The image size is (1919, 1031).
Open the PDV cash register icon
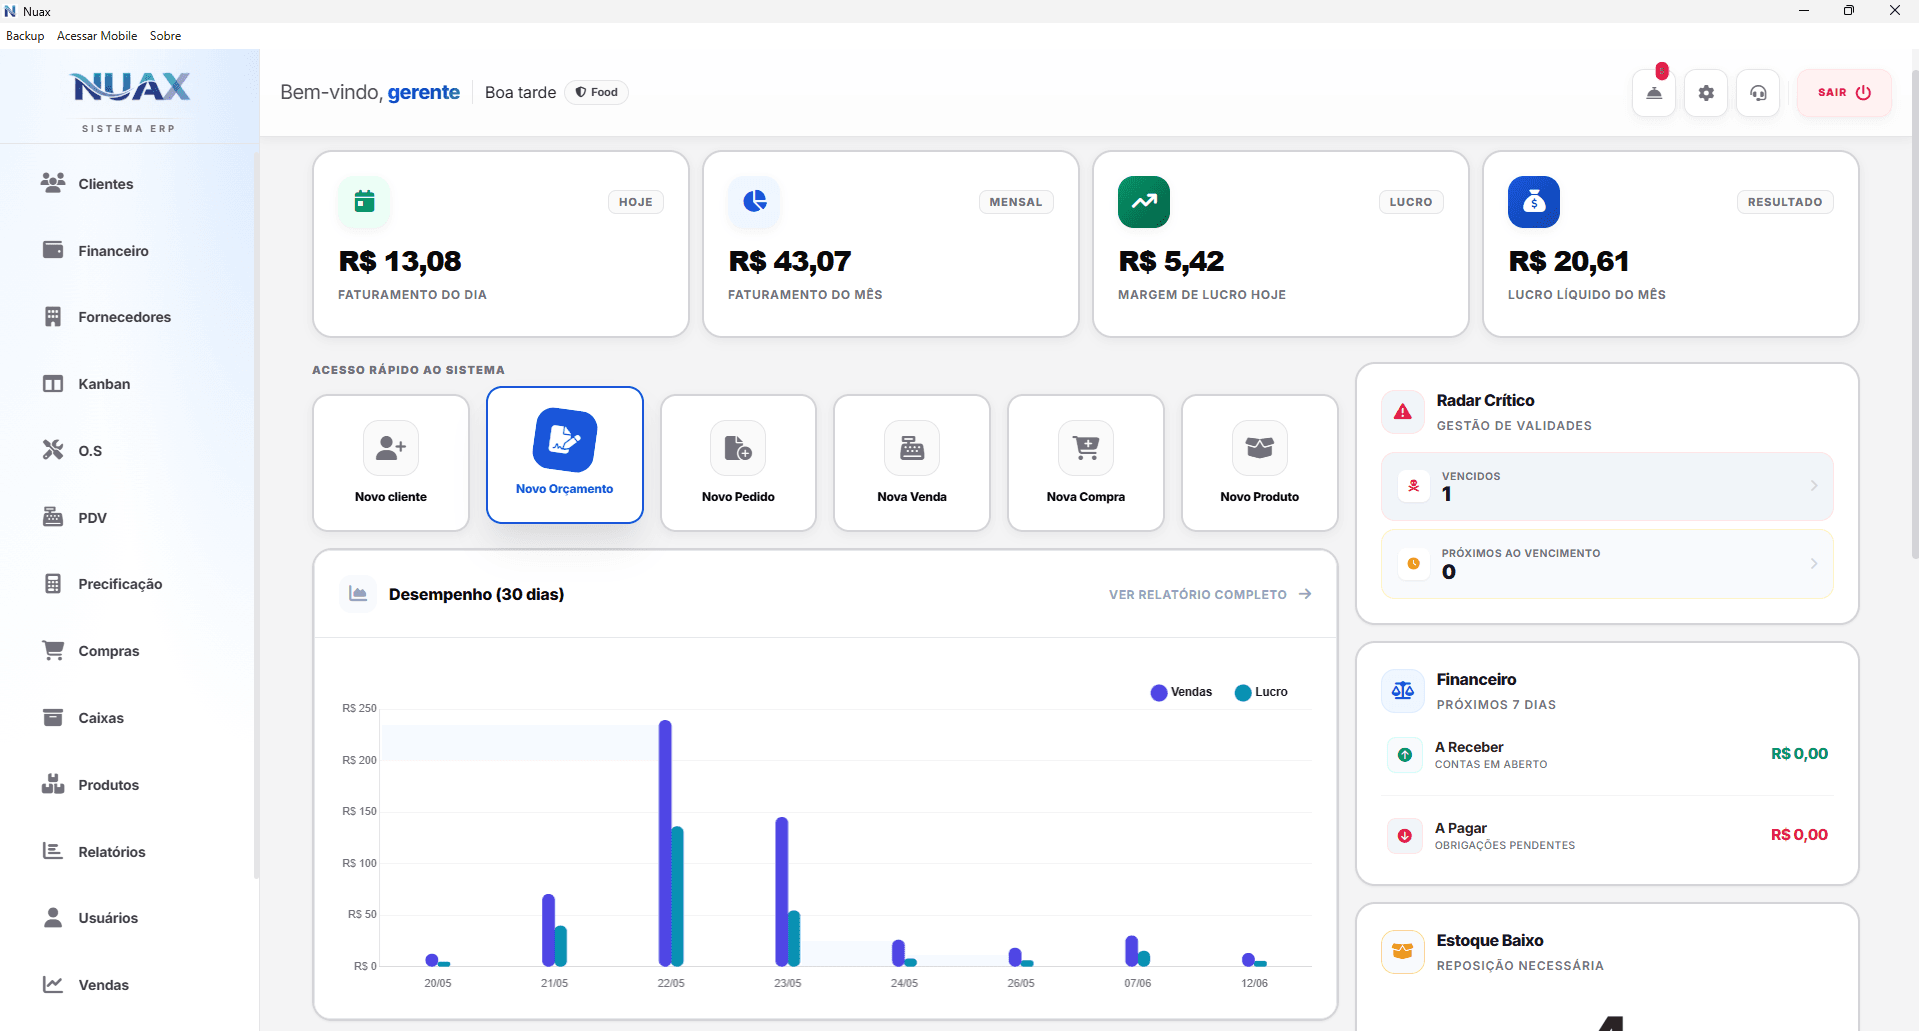pos(53,517)
